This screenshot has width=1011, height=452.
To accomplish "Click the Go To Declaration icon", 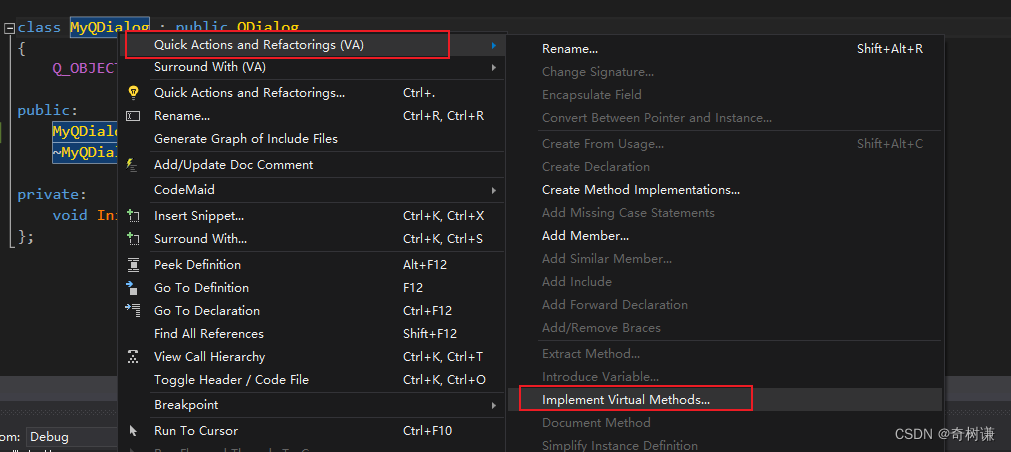I will (x=133, y=310).
